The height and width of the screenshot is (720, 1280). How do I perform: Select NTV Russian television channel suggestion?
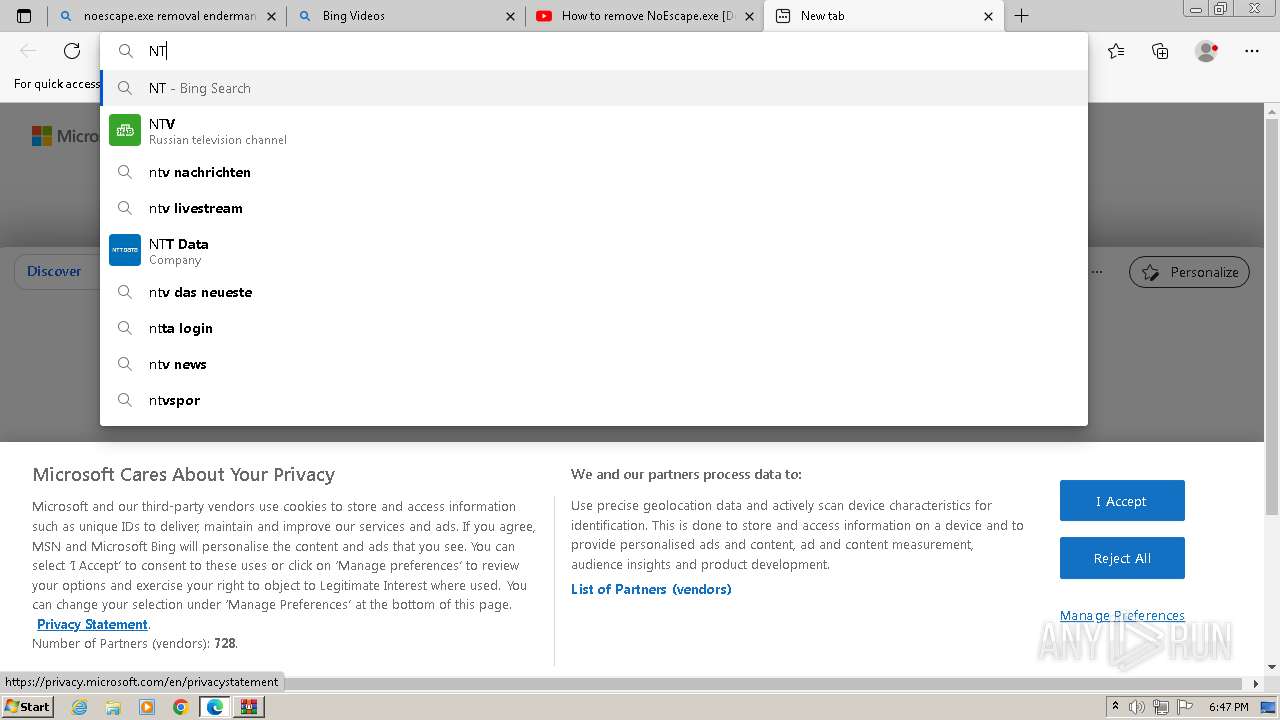pos(594,131)
